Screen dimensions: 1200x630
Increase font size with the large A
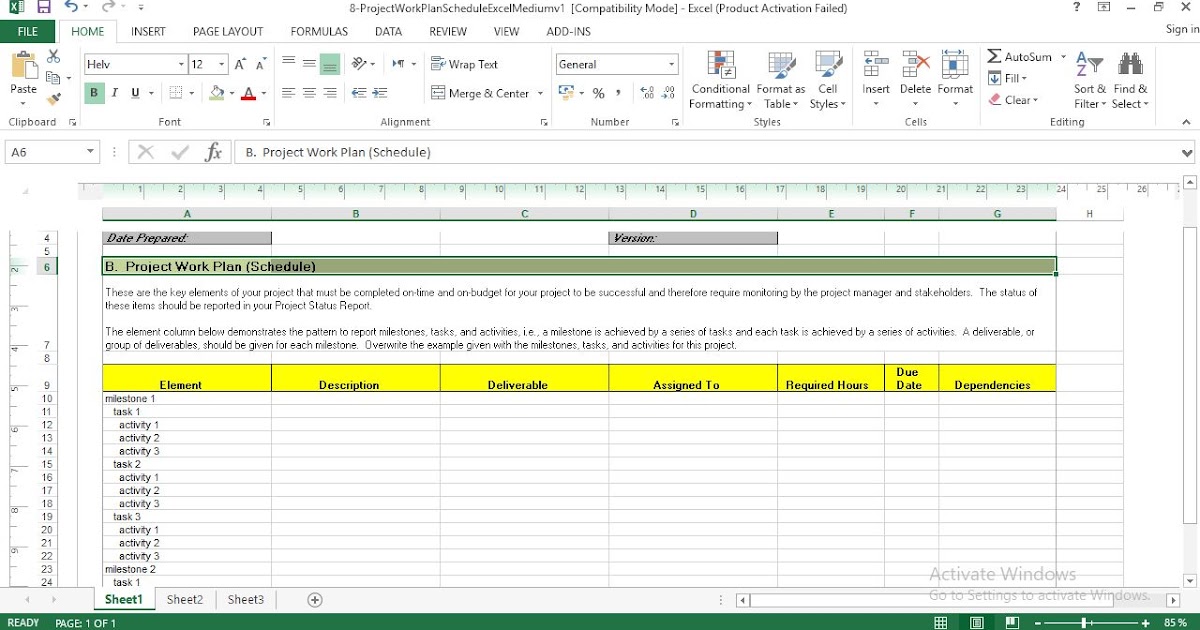click(x=240, y=64)
